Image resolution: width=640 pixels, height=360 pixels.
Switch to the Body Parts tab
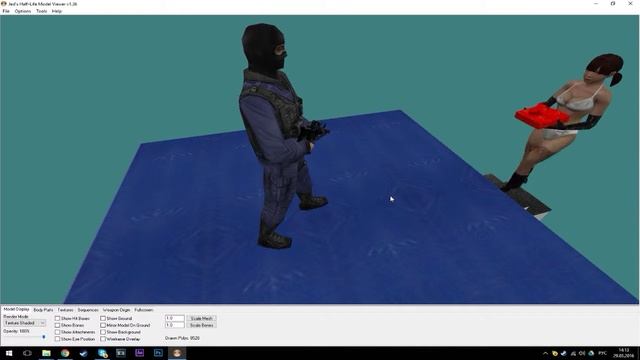[x=43, y=310]
